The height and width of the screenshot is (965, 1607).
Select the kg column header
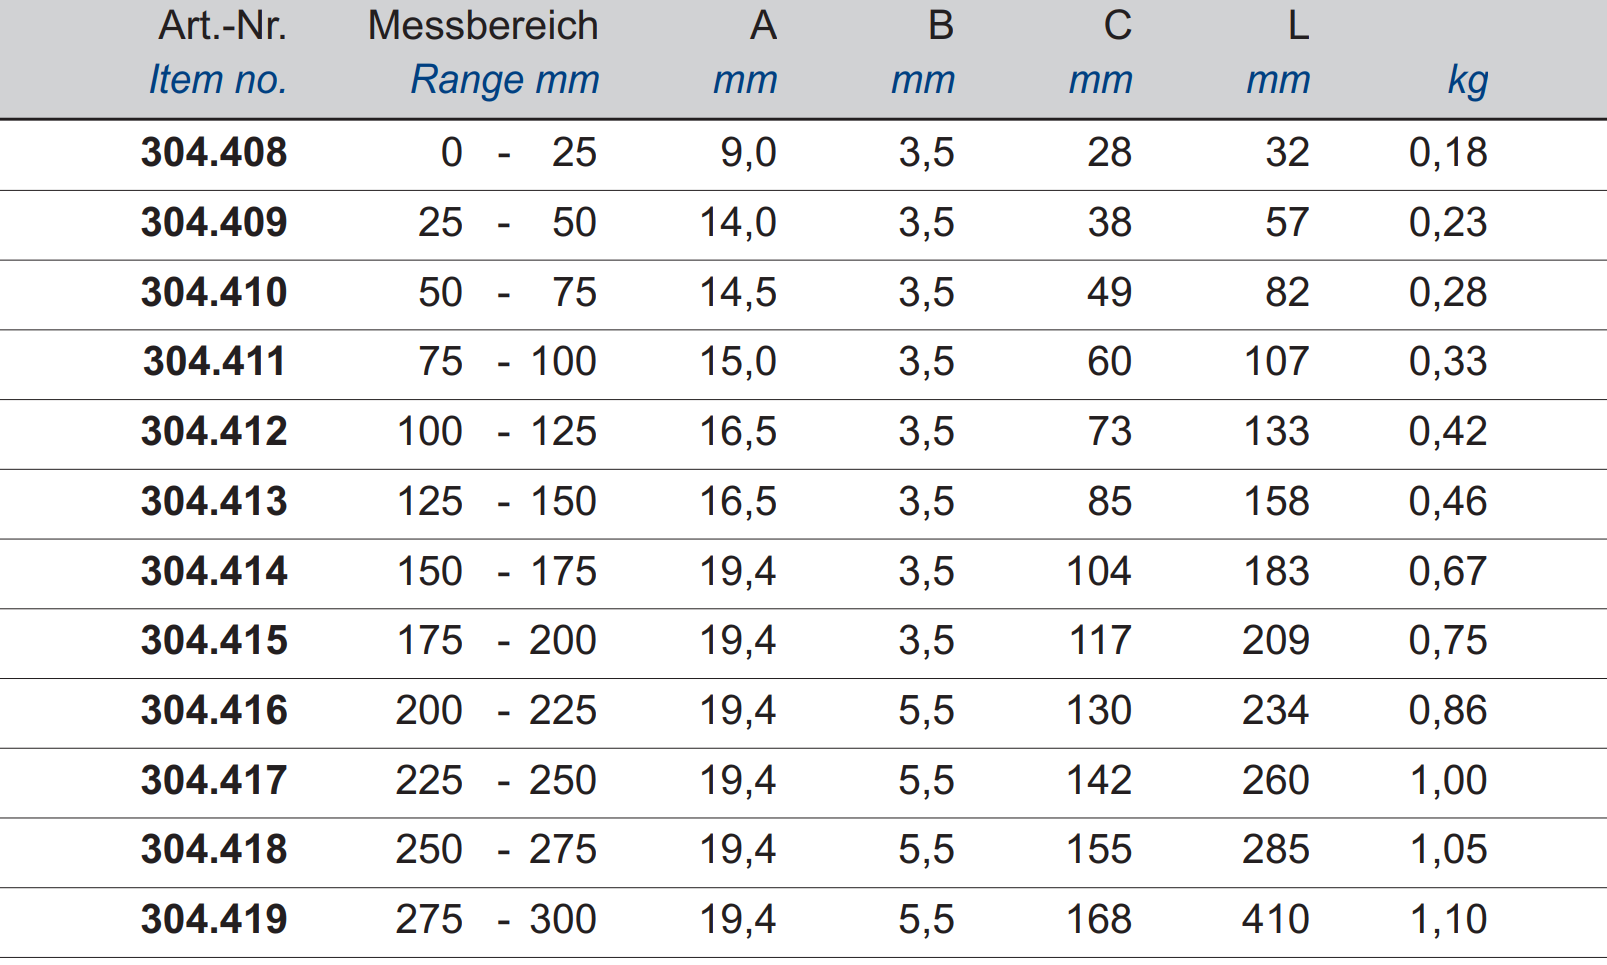(x=1467, y=80)
